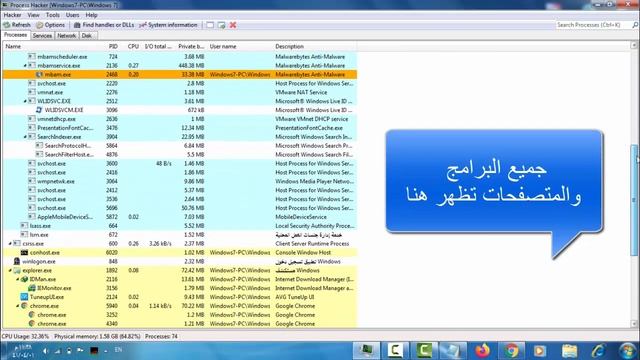Switch to the Services tab
The height and width of the screenshot is (360, 640).
click(x=42, y=36)
